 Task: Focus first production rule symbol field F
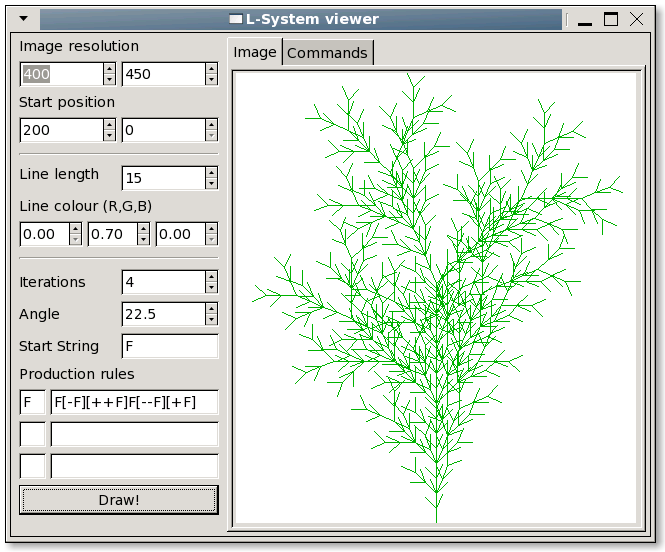coord(33,402)
